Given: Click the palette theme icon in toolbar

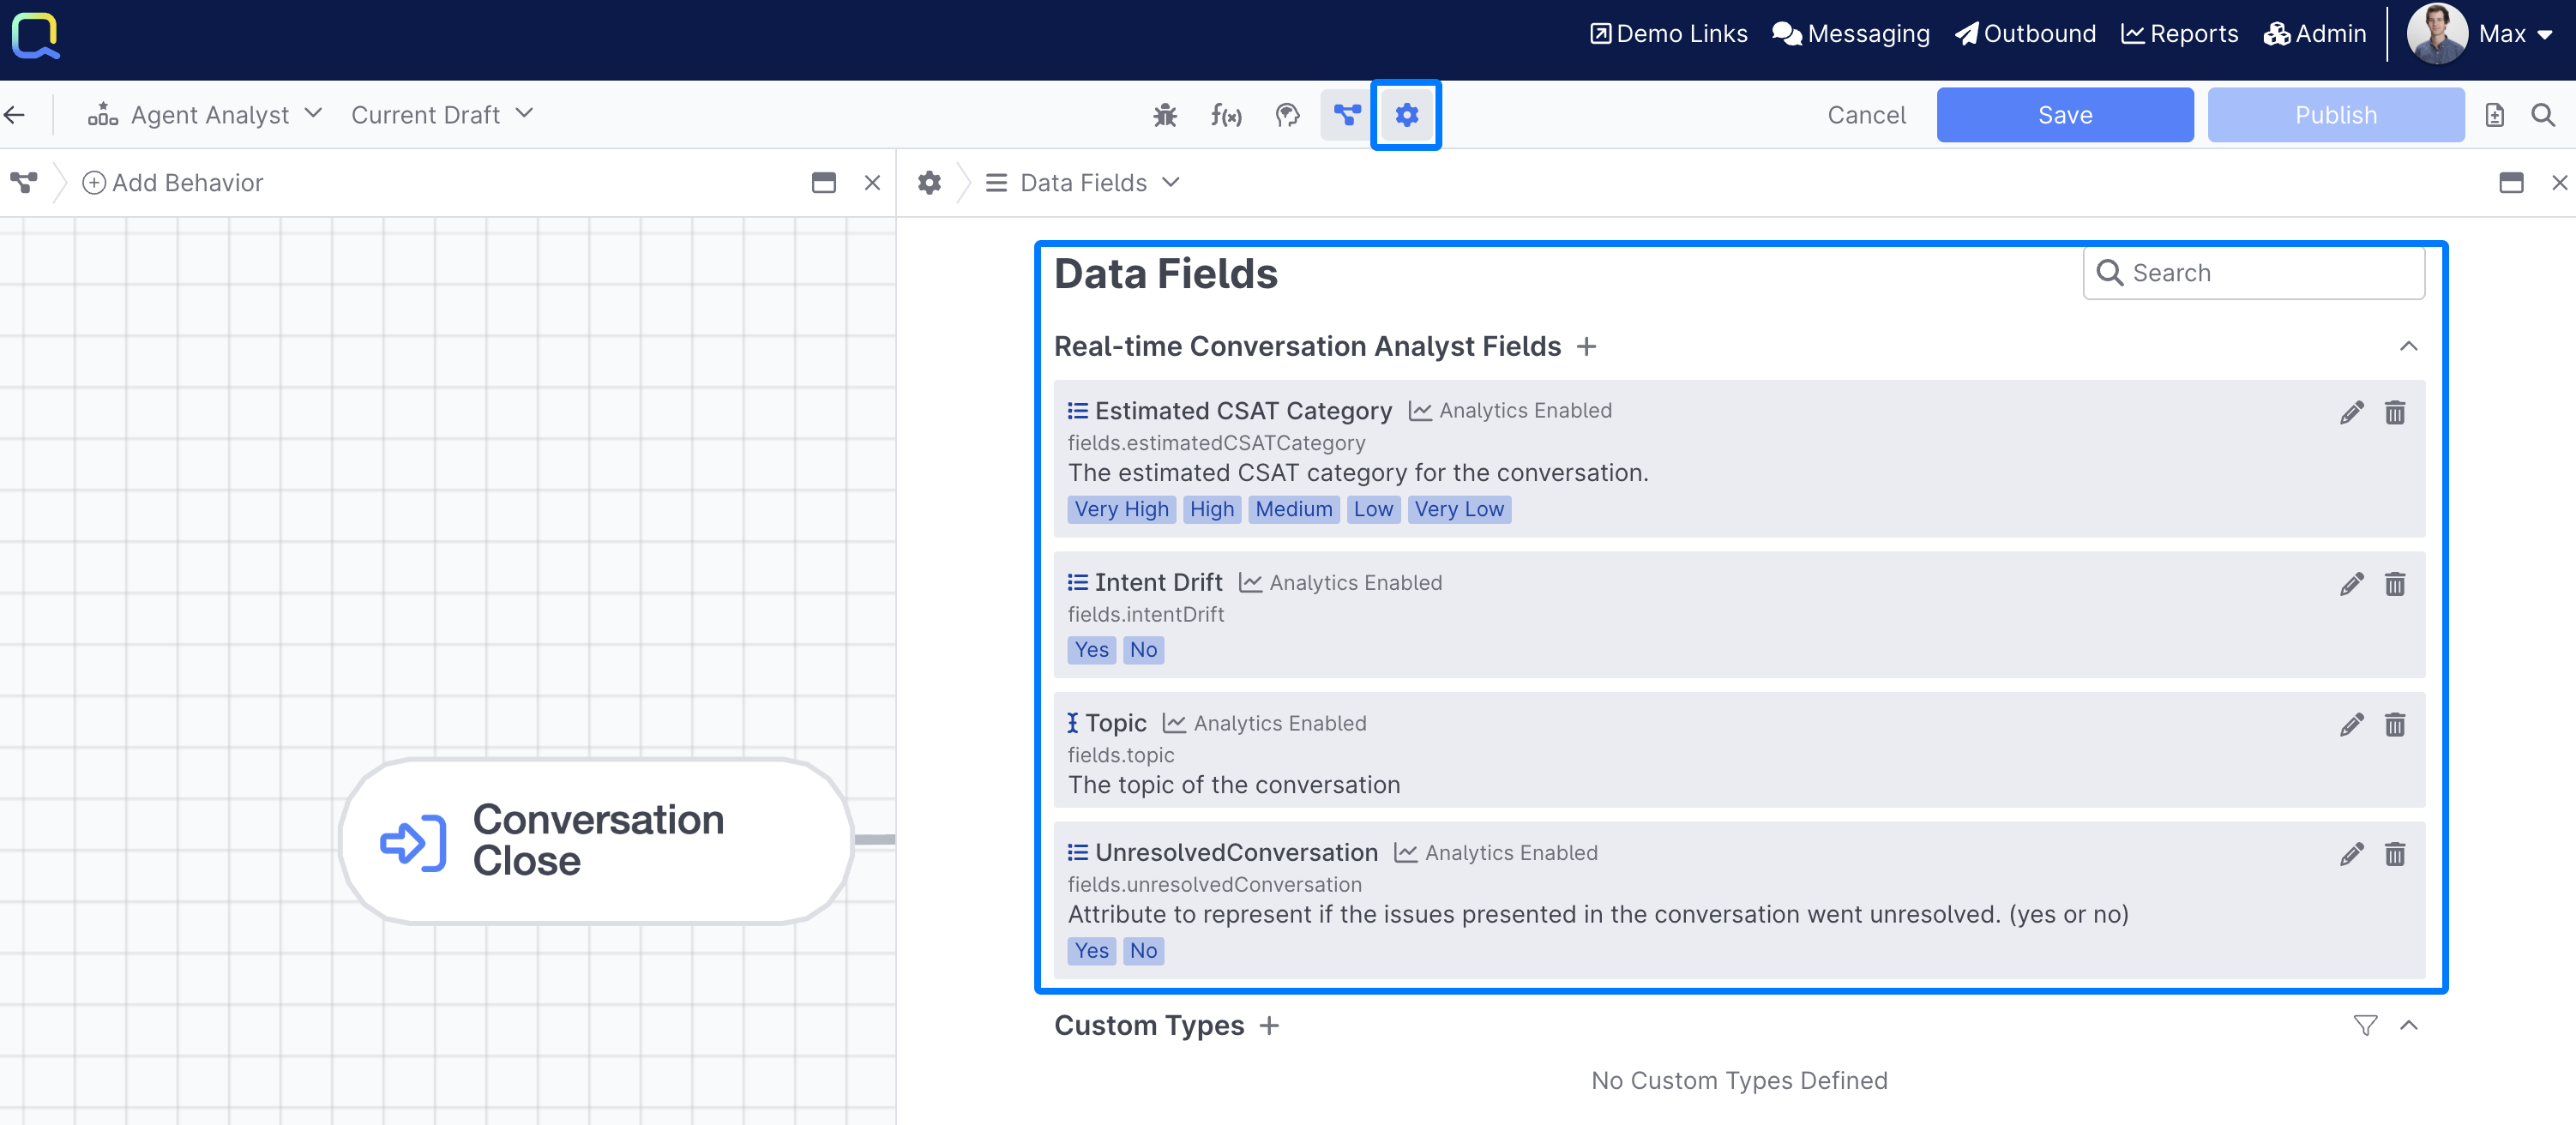Looking at the screenshot, I should pyautogui.click(x=1287, y=115).
